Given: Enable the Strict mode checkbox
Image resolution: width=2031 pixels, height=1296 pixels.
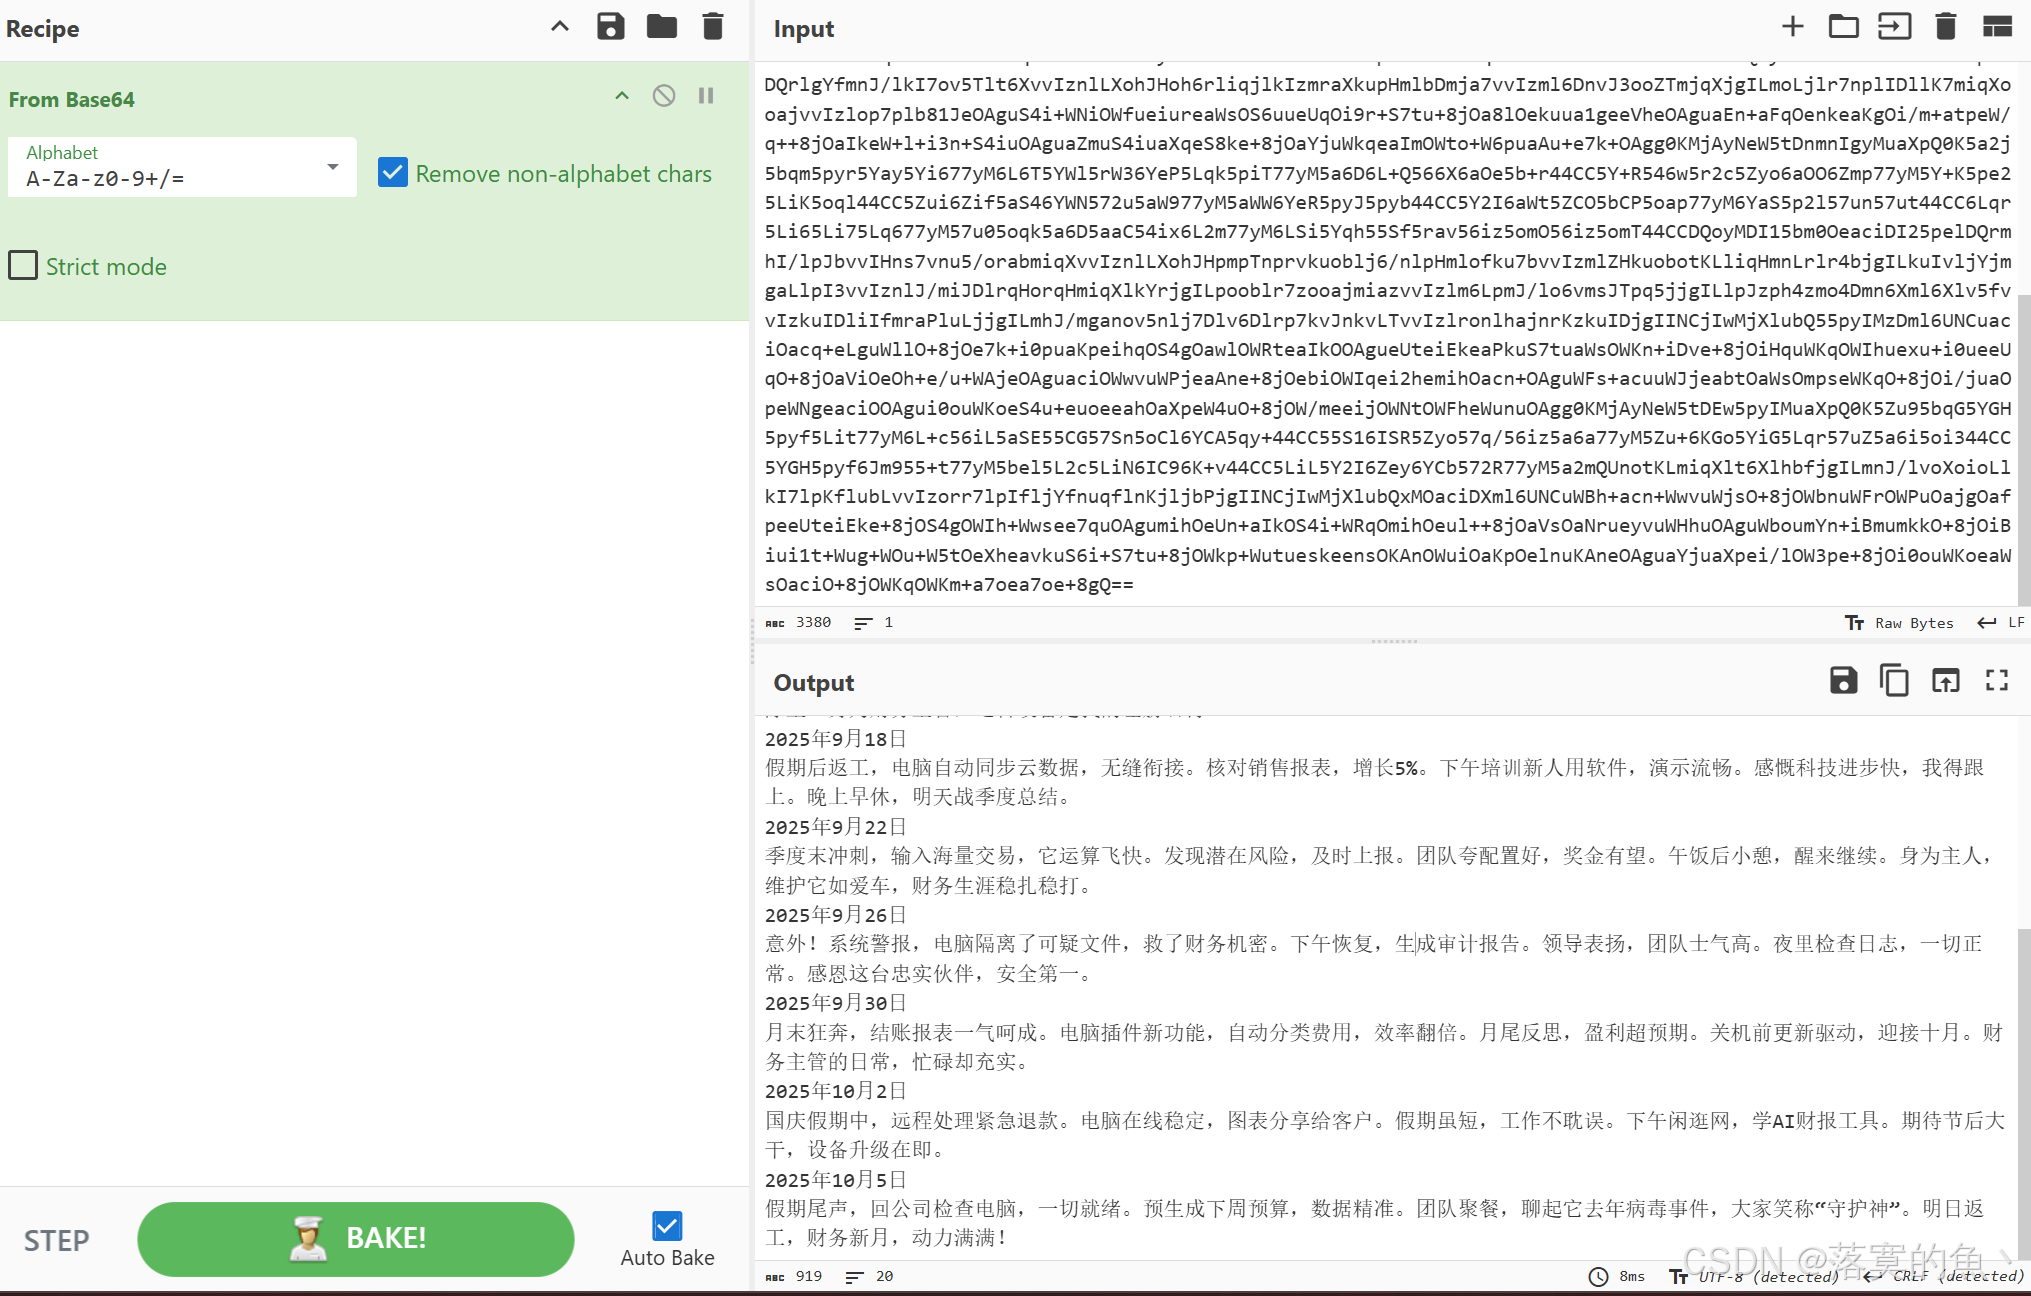Looking at the screenshot, I should coord(24,266).
